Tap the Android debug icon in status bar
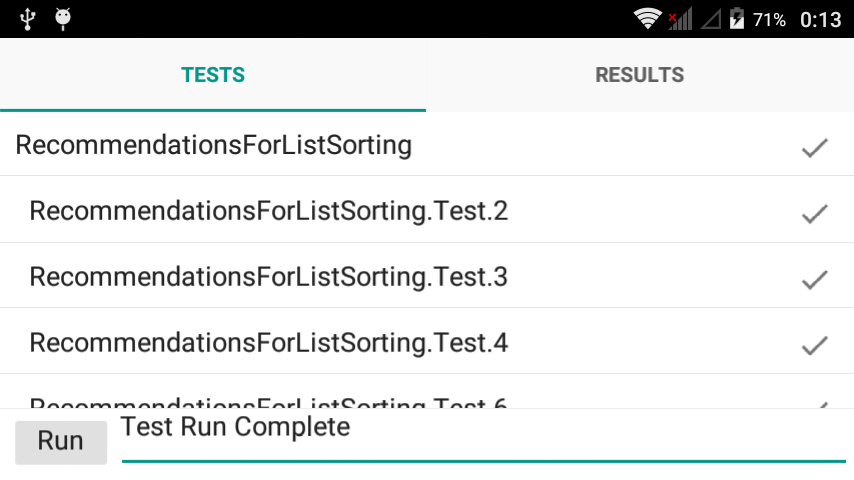The height and width of the screenshot is (480, 854). (x=63, y=18)
